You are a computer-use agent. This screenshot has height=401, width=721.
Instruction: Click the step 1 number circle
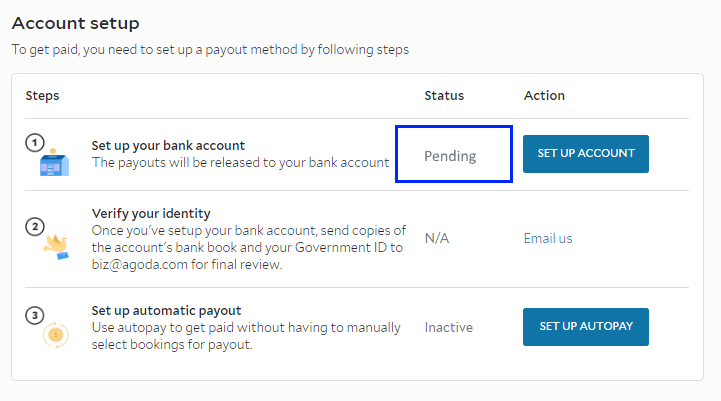tap(35, 142)
